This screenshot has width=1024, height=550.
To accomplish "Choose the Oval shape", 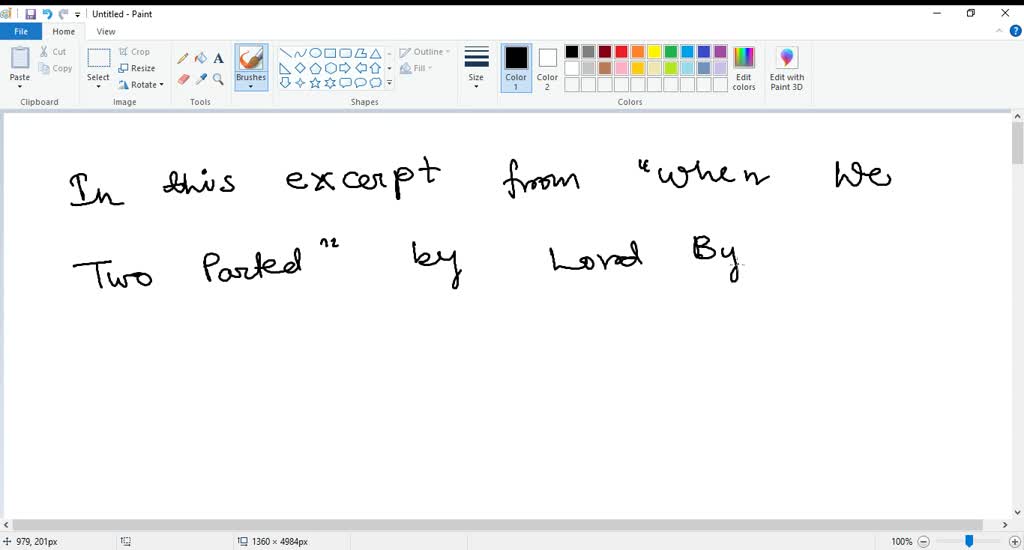I will [315, 54].
